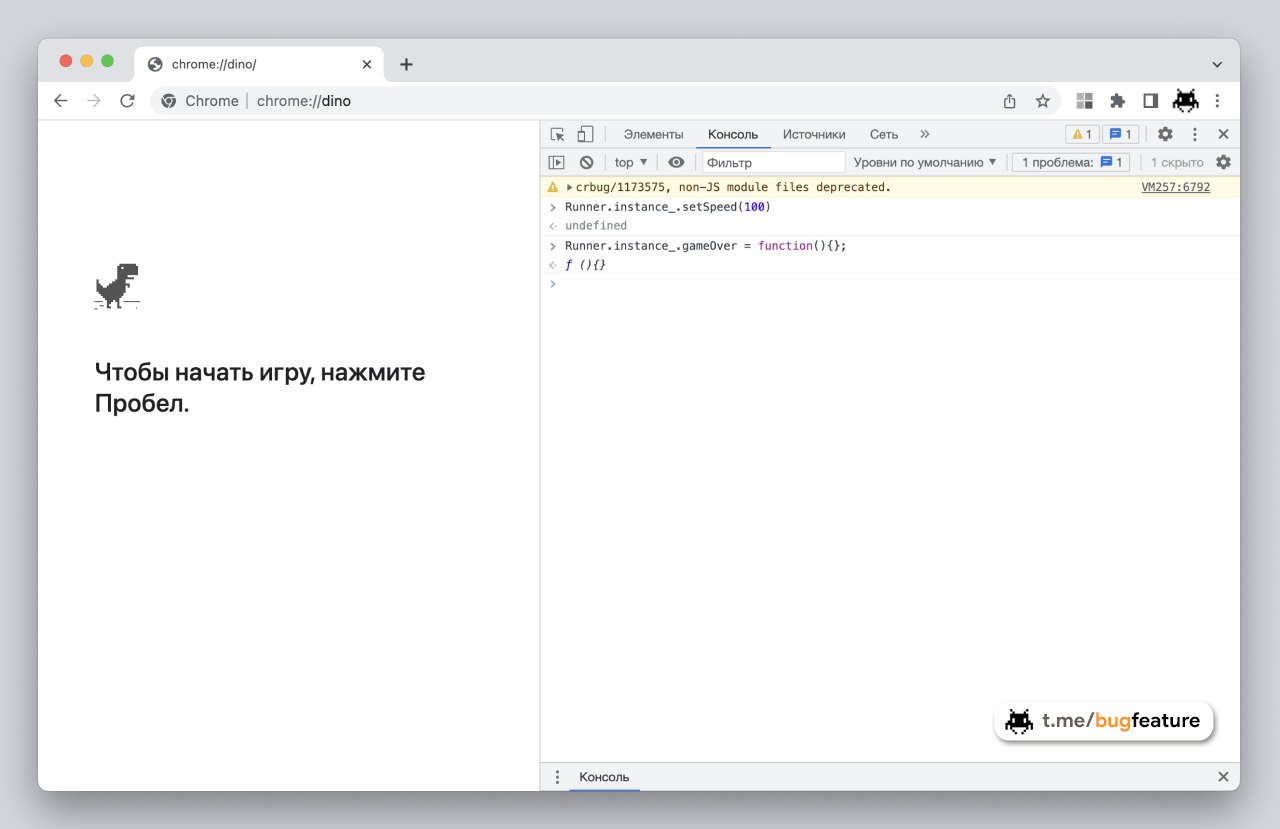1280x829 pixels.
Task: Select the Консоль drawer tab
Action: click(x=605, y=777)
